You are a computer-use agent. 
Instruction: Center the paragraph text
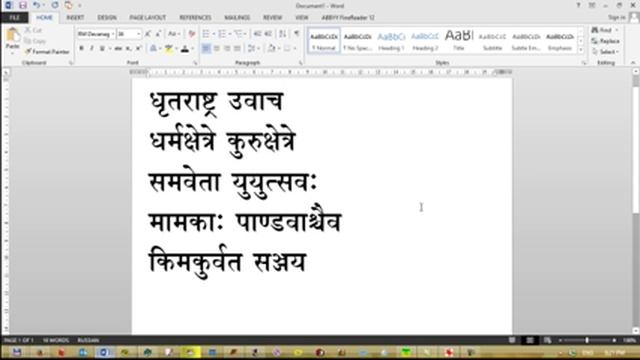pyautogui.click(x=216, y=49)
